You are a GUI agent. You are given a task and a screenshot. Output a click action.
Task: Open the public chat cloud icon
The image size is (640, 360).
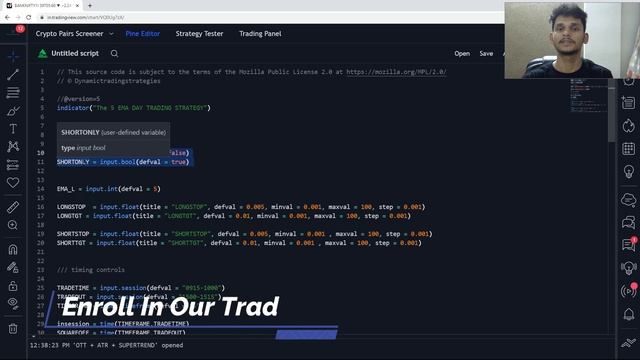[629, 200]
